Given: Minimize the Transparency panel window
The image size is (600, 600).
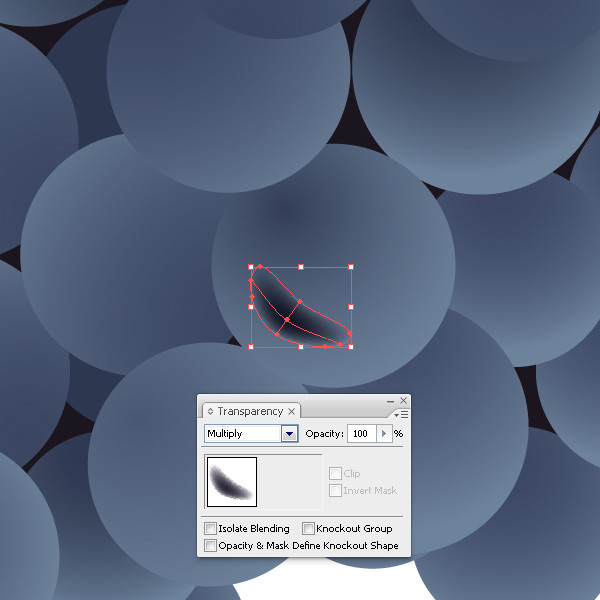Looking at the screenshot, I should 390,401.
